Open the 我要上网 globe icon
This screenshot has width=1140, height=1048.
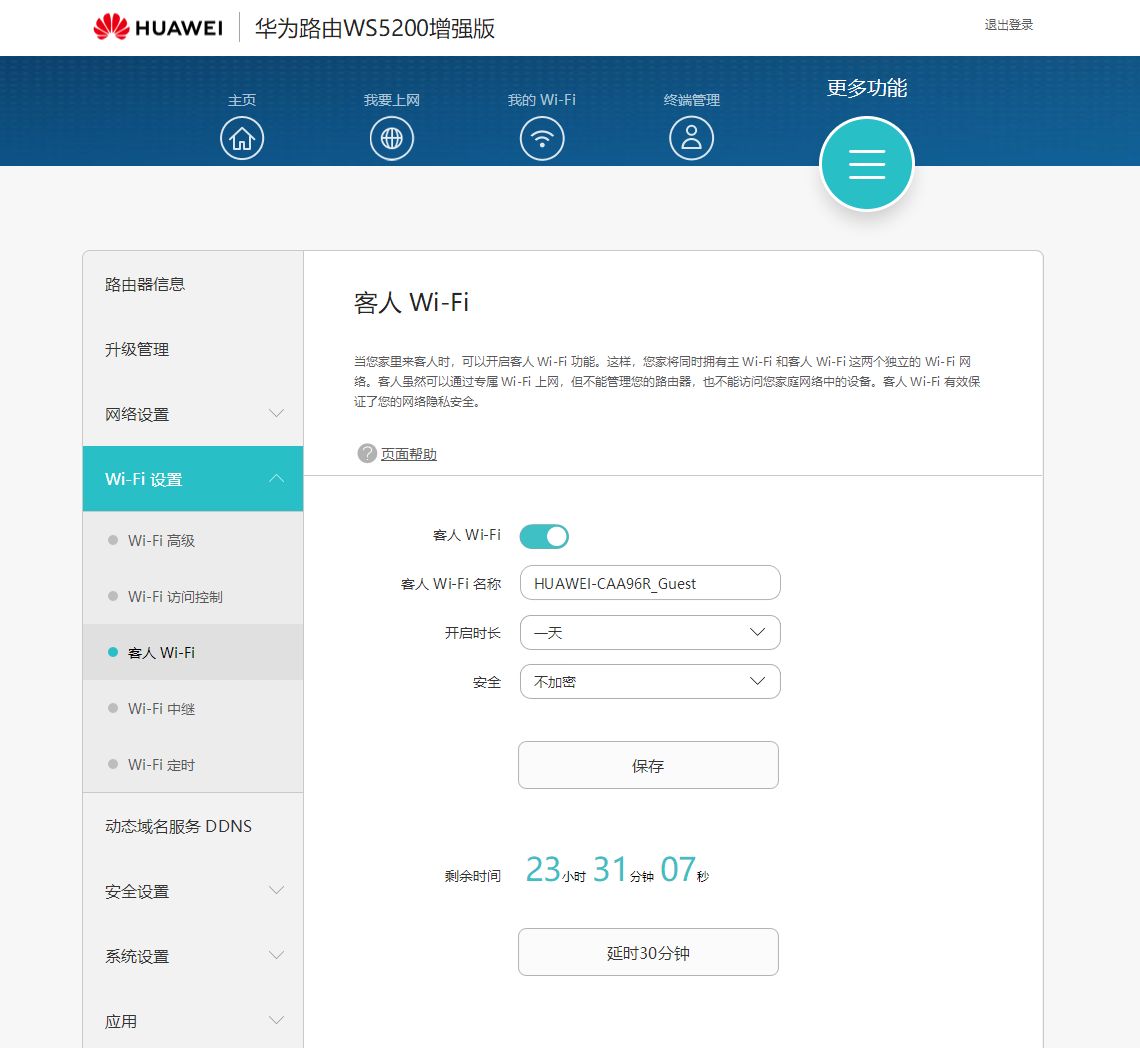click(392, 138)
